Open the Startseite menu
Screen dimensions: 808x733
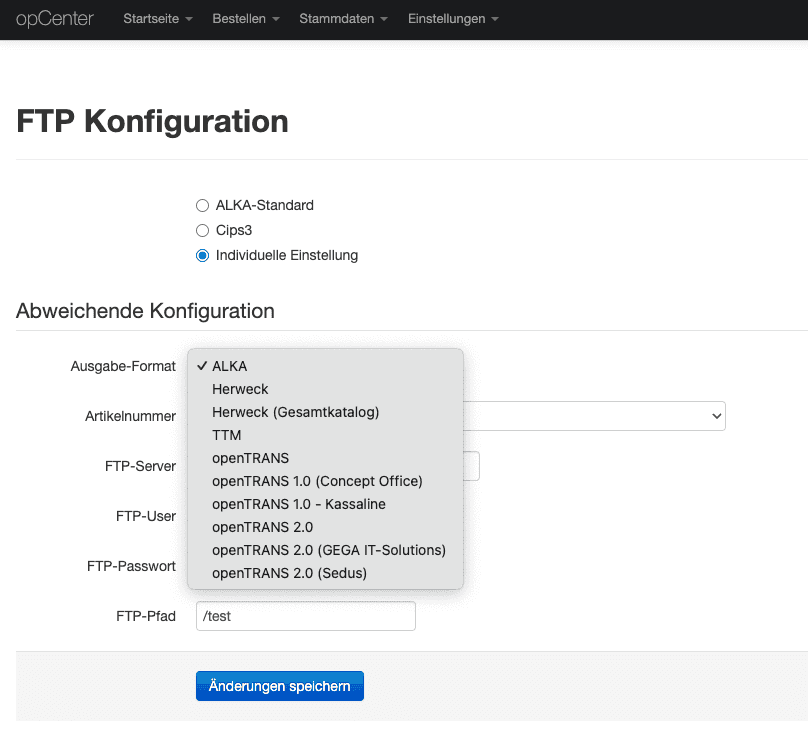click(x=158, y=19)
